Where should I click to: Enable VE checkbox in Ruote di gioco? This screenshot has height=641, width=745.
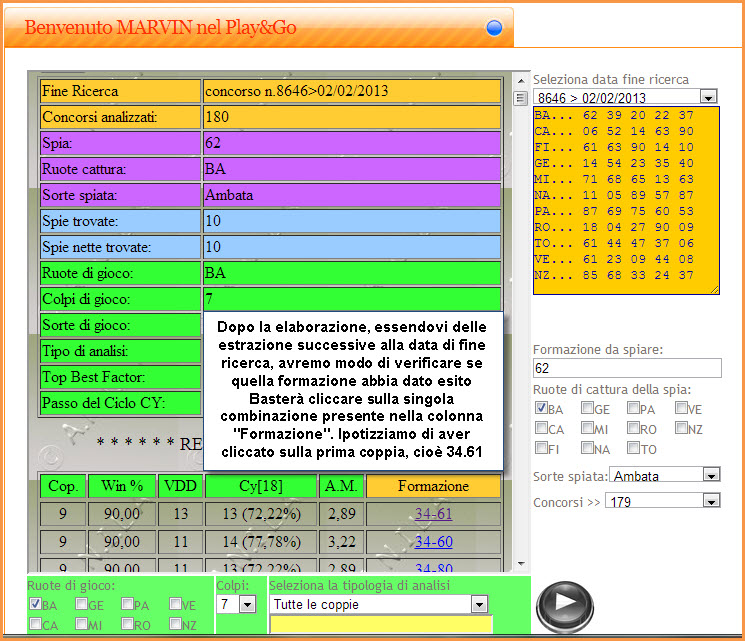tap(175, 603)
